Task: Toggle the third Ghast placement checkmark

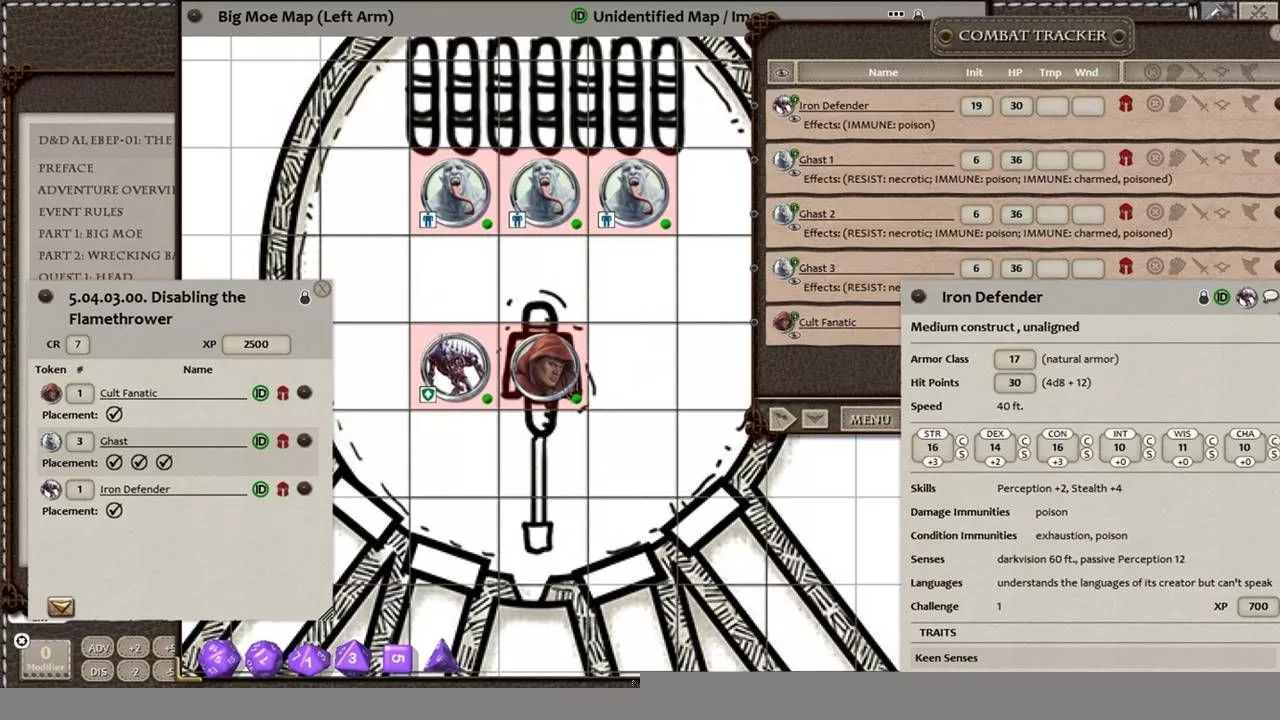Action: 164,462
